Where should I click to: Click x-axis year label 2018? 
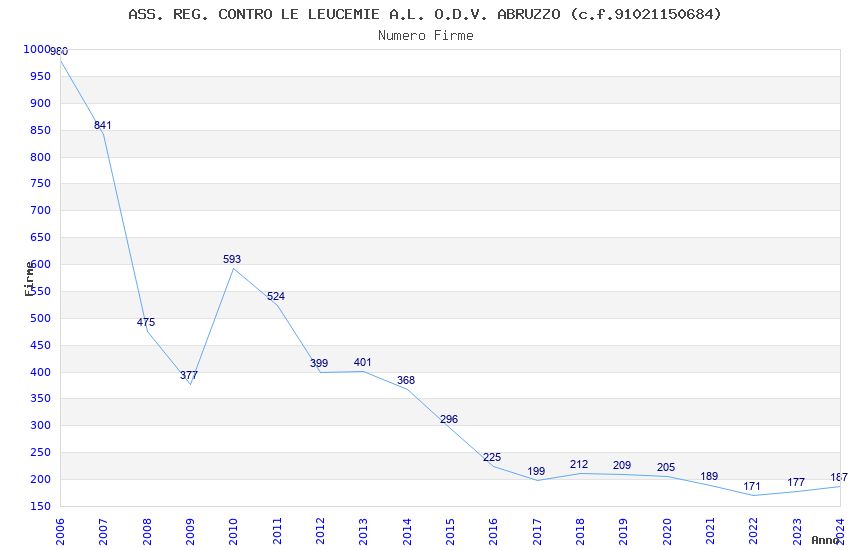(x=580, y=532)
